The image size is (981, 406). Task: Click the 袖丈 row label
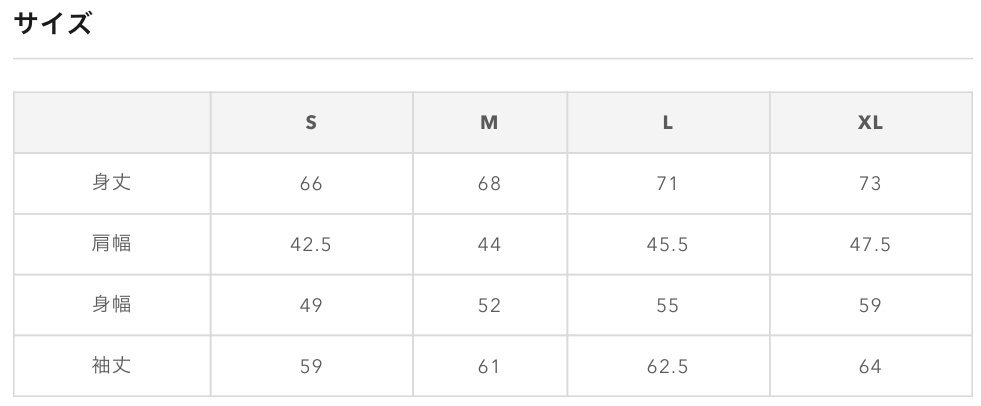[111, 365]
